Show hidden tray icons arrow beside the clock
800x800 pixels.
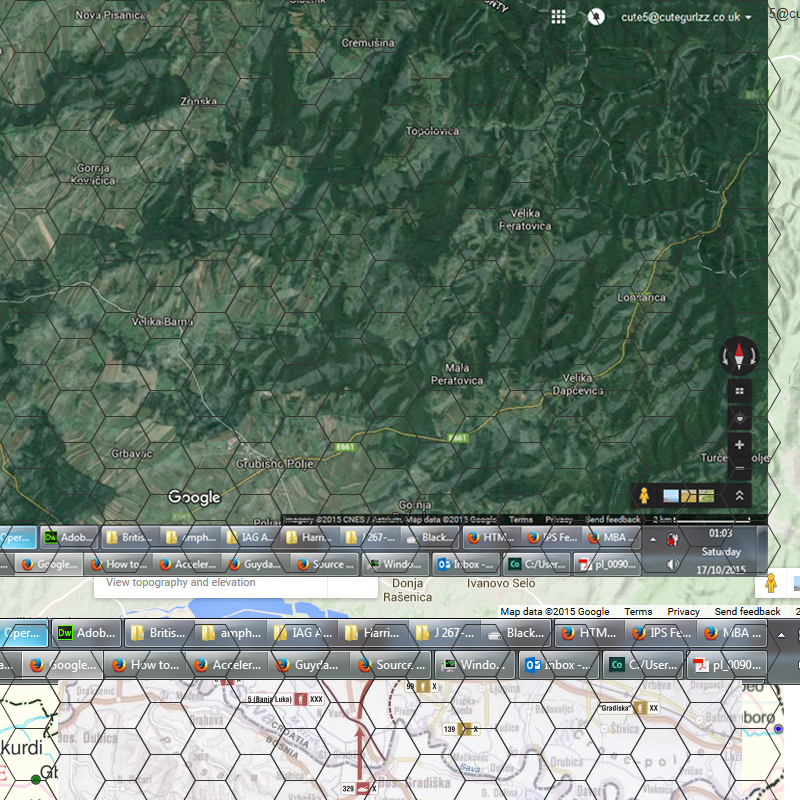pos(653,539)
